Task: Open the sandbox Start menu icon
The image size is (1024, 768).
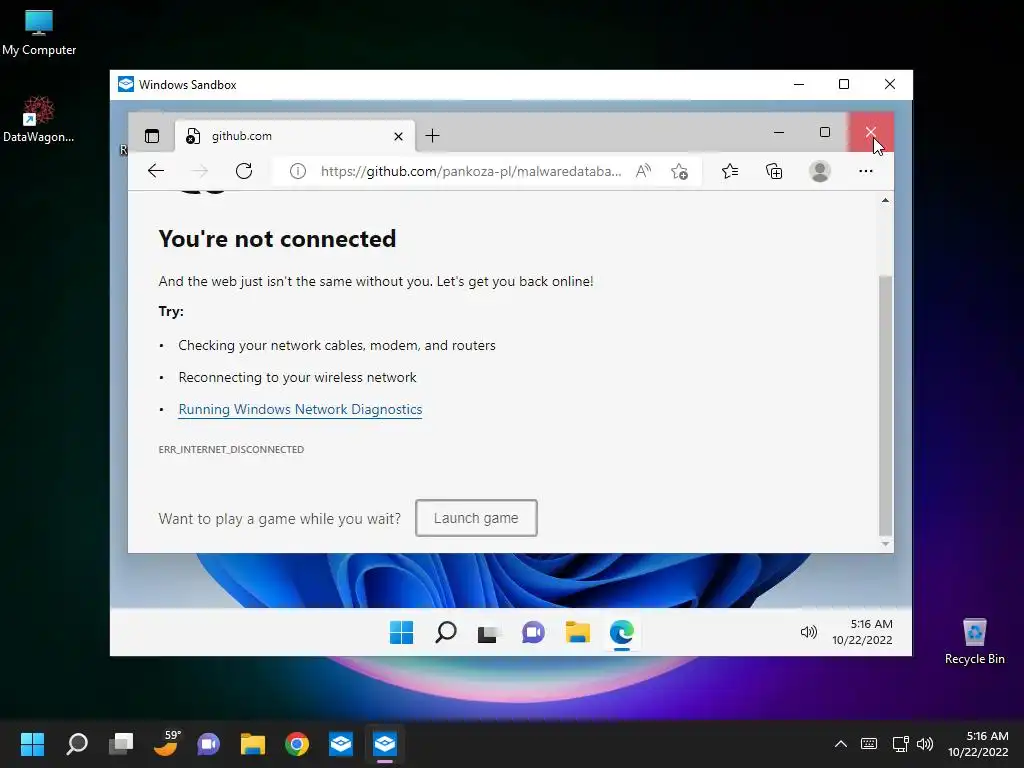Action: click(402, 632)
